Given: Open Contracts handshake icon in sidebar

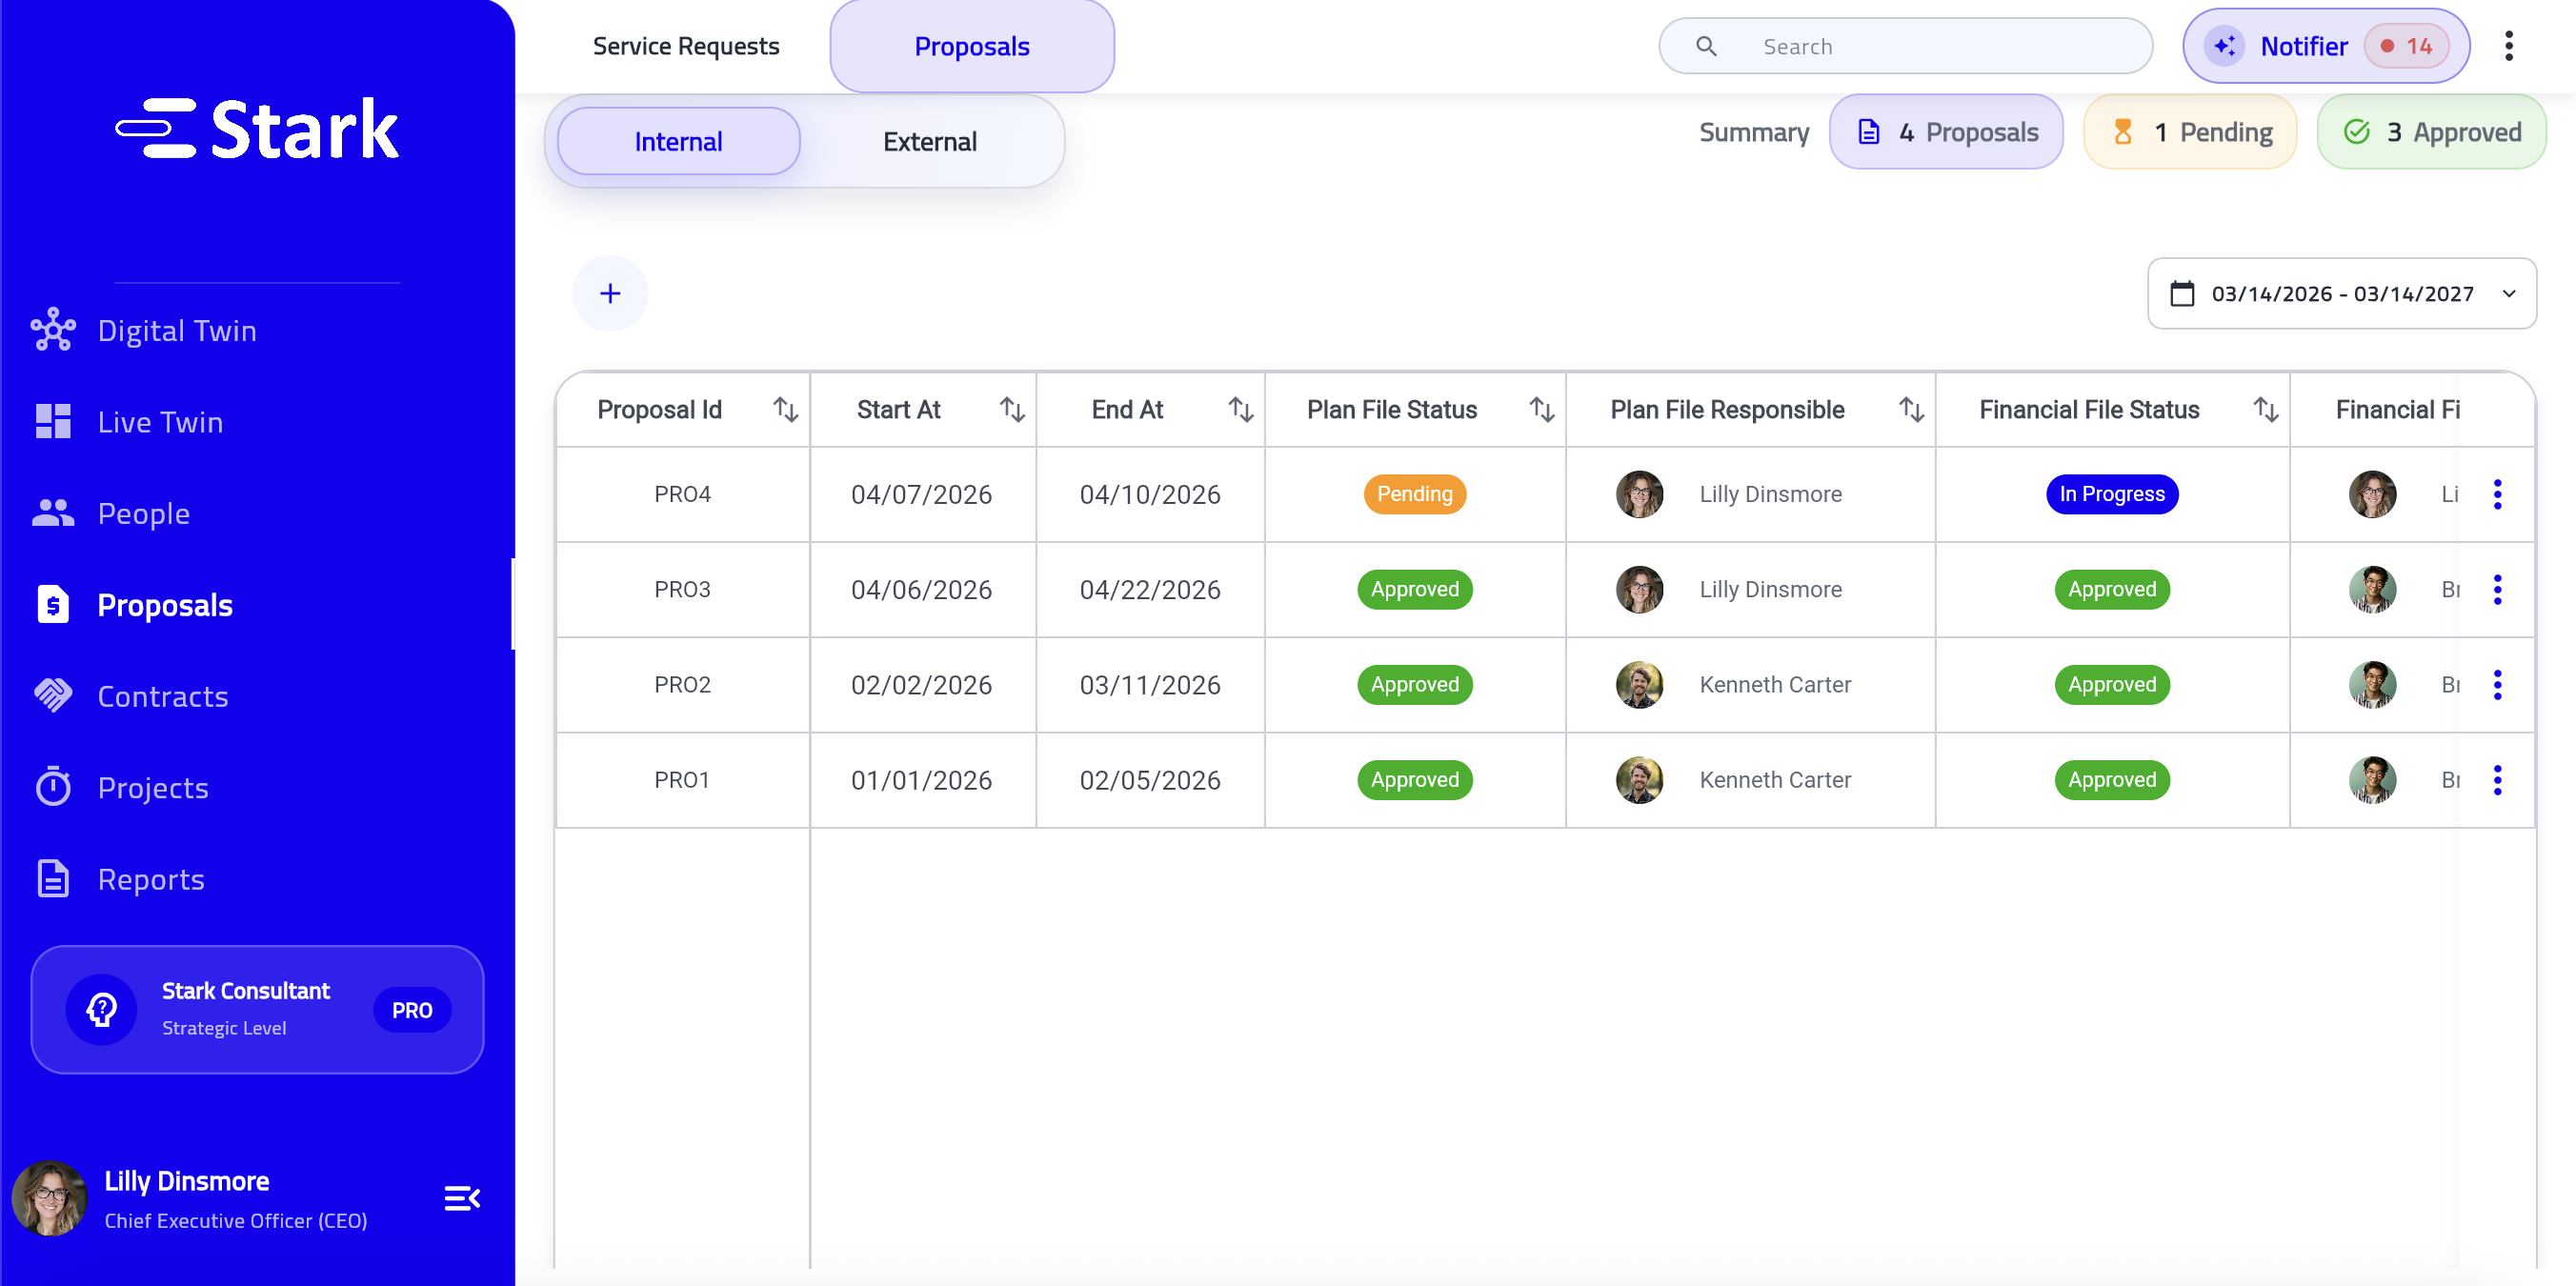Looking at the screenshot, I should 53,696.
